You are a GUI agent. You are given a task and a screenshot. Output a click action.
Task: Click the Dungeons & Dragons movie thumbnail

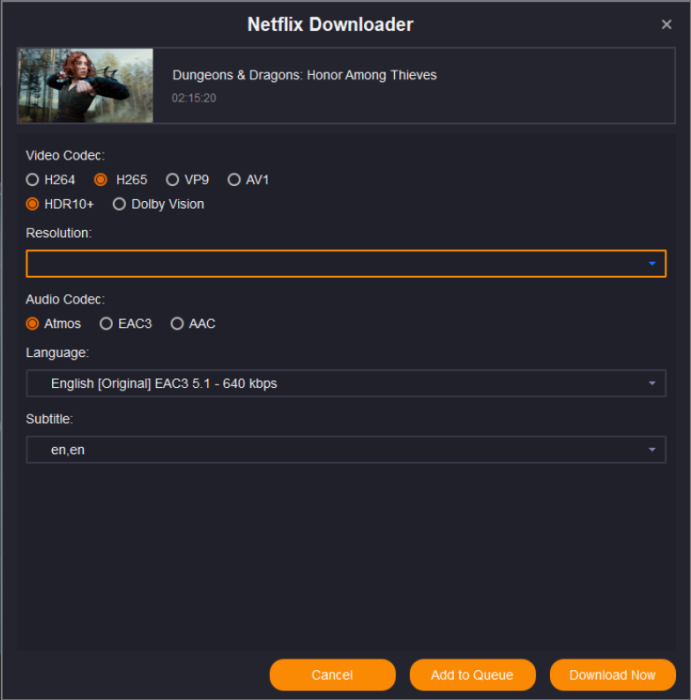tap(85, 85)
